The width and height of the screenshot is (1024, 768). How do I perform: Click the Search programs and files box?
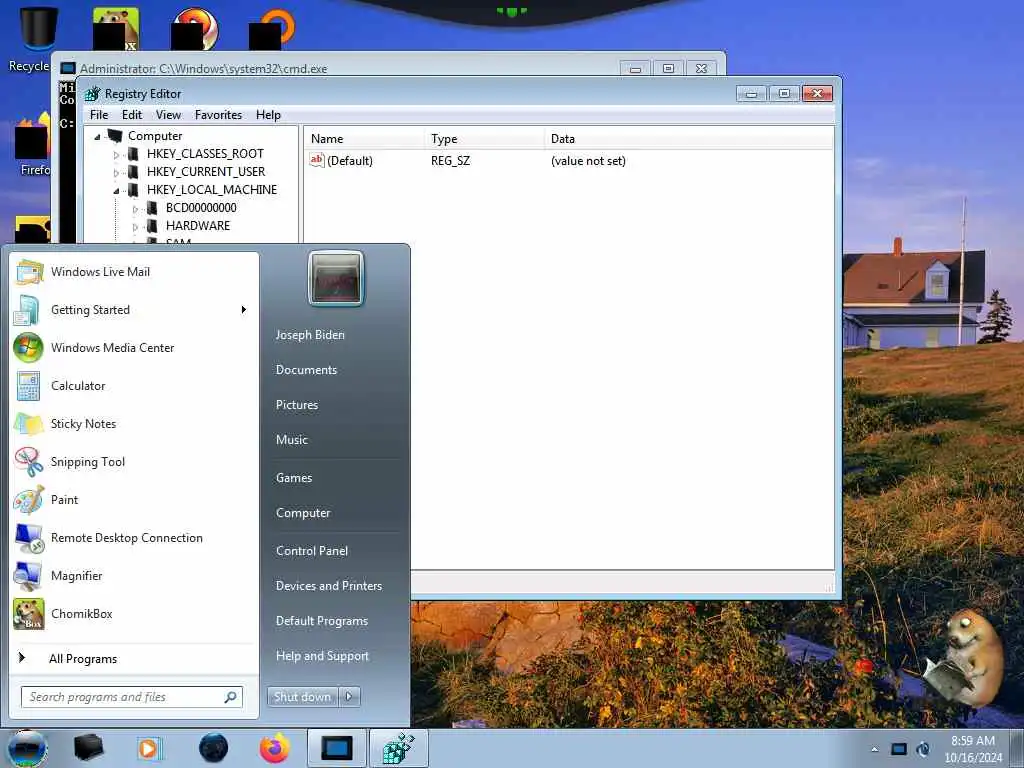tap(131, 697)
